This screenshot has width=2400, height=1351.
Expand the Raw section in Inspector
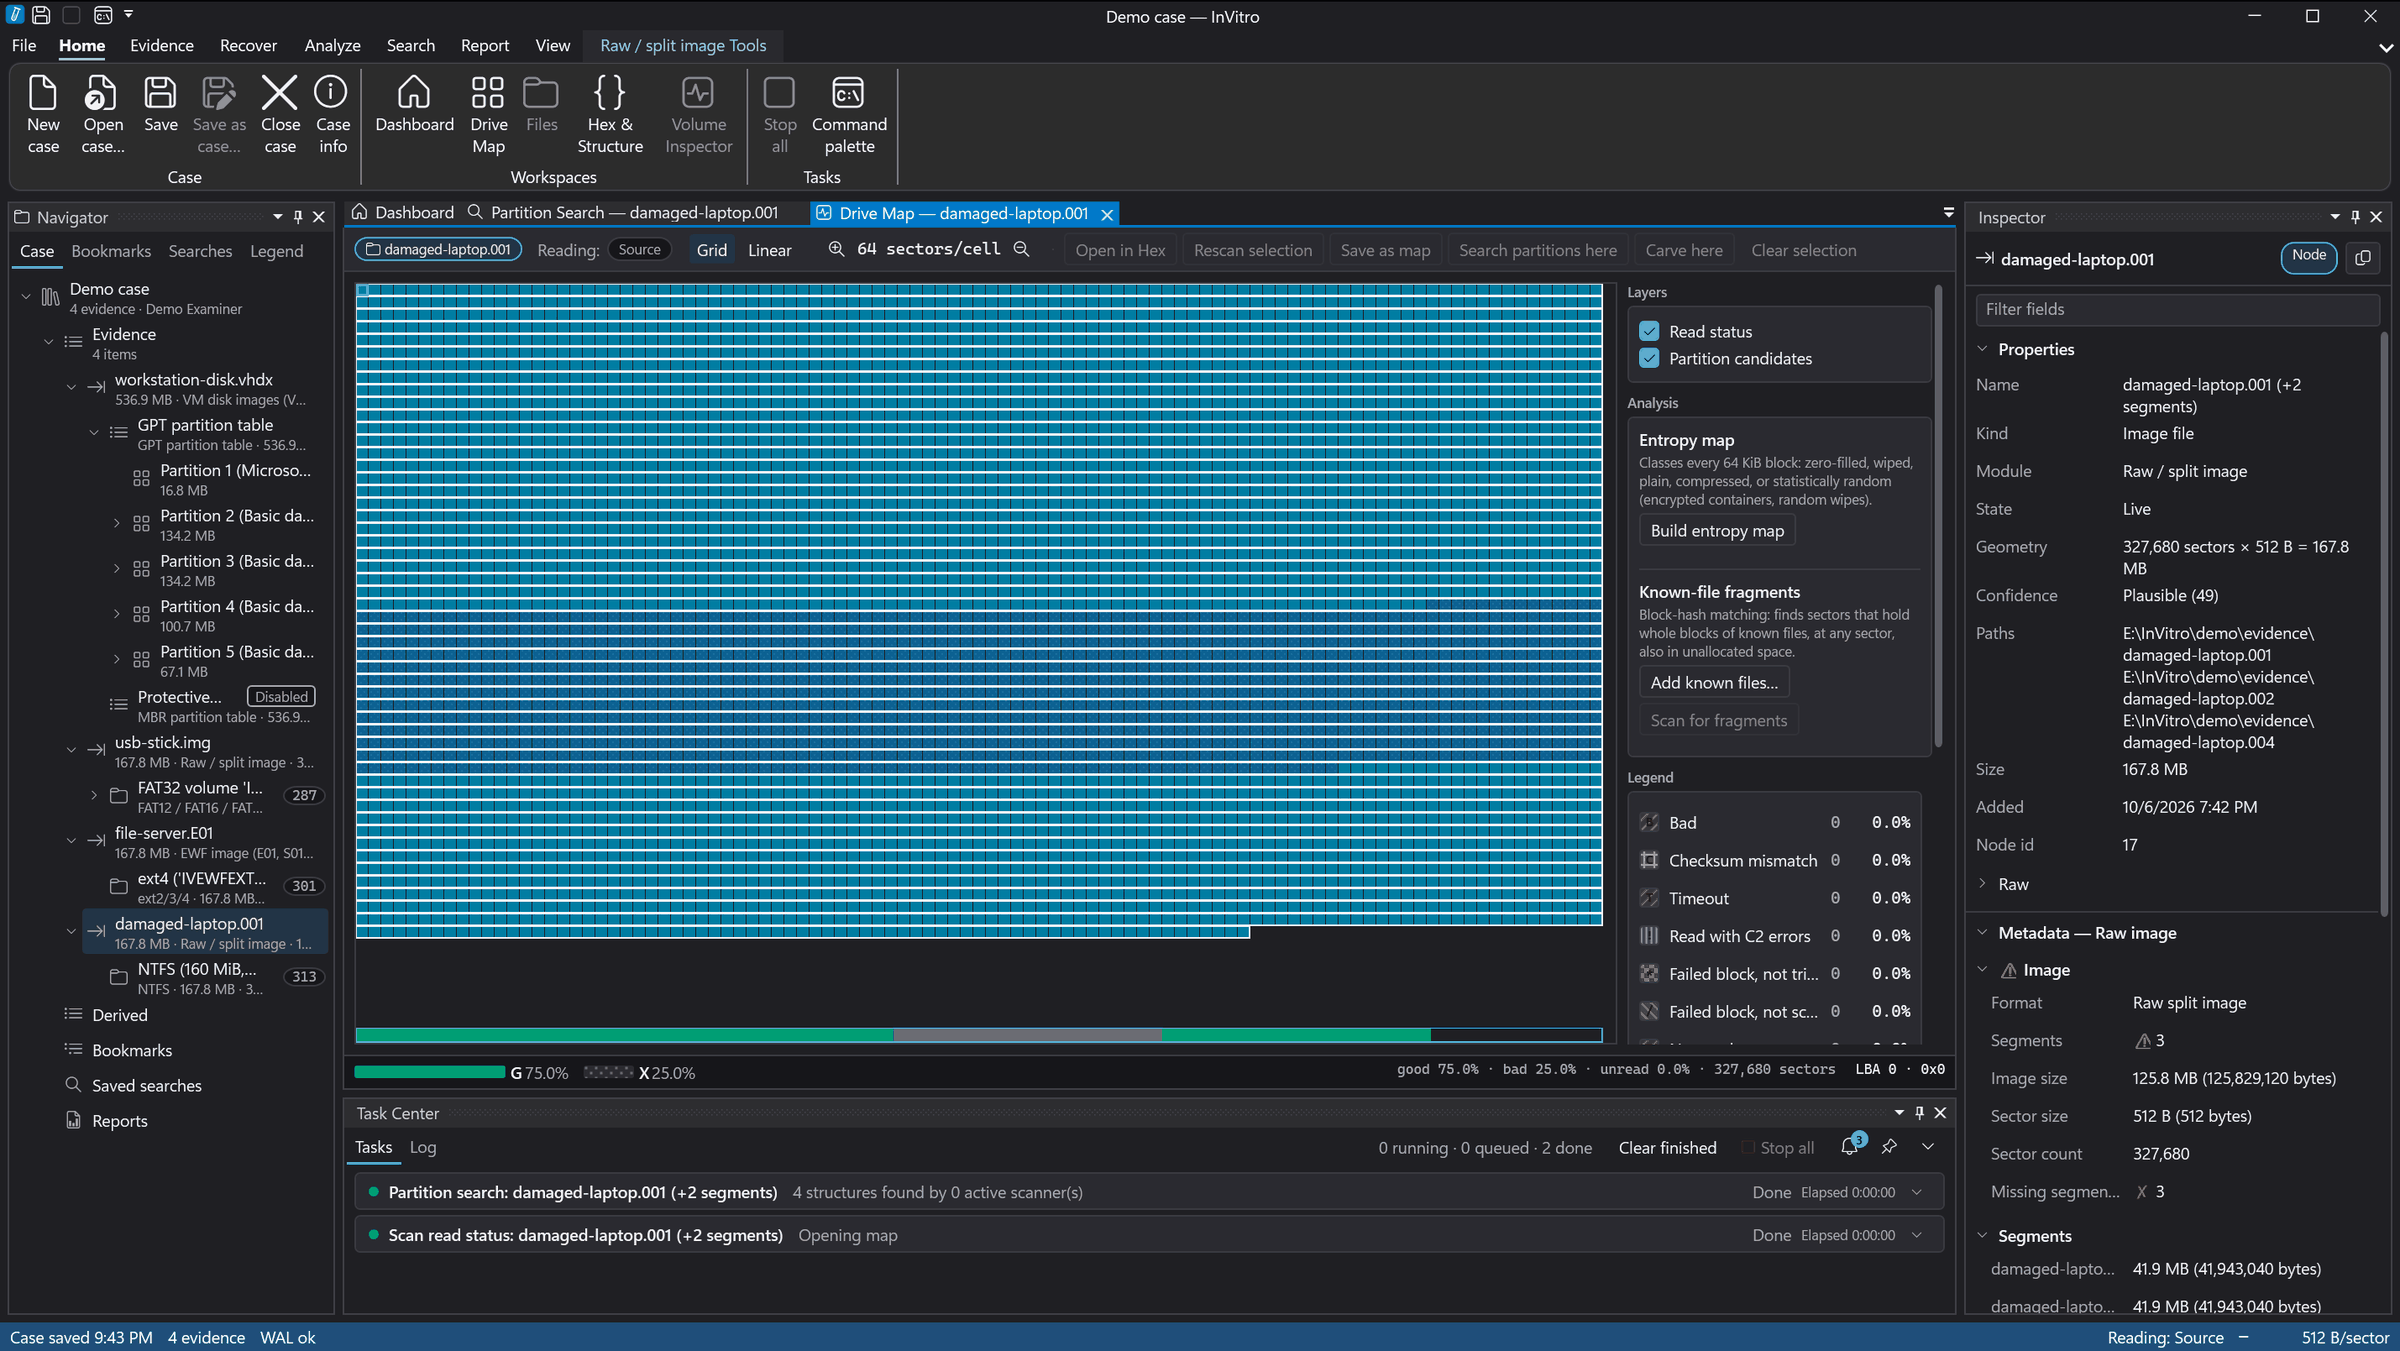1982,883
